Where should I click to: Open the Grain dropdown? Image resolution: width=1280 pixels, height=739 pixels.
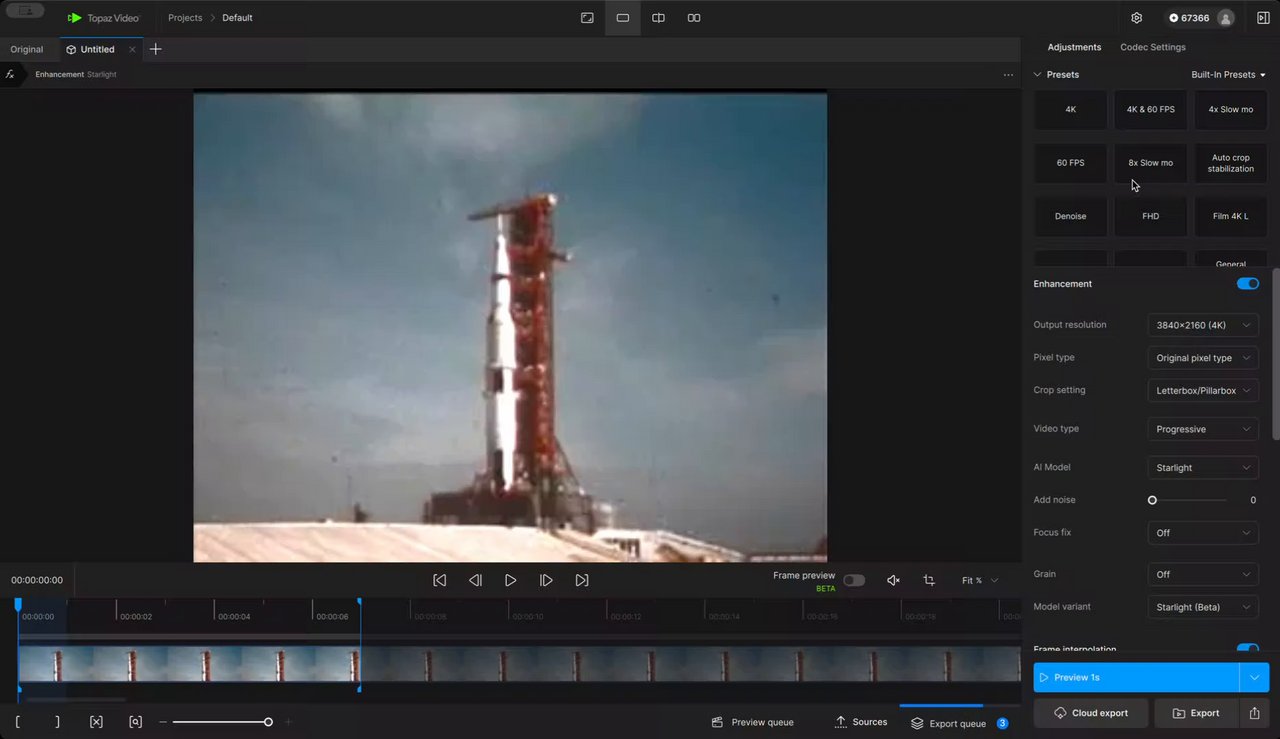pos(1203,575)
